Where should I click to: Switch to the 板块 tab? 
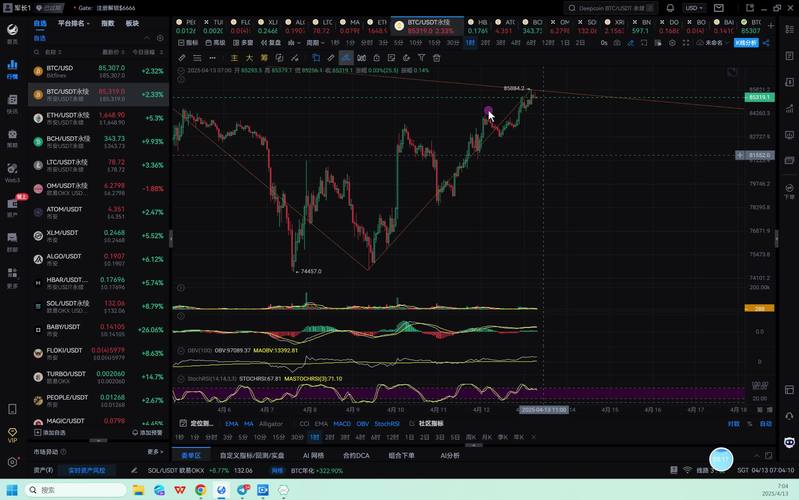[x=132, y=22]
